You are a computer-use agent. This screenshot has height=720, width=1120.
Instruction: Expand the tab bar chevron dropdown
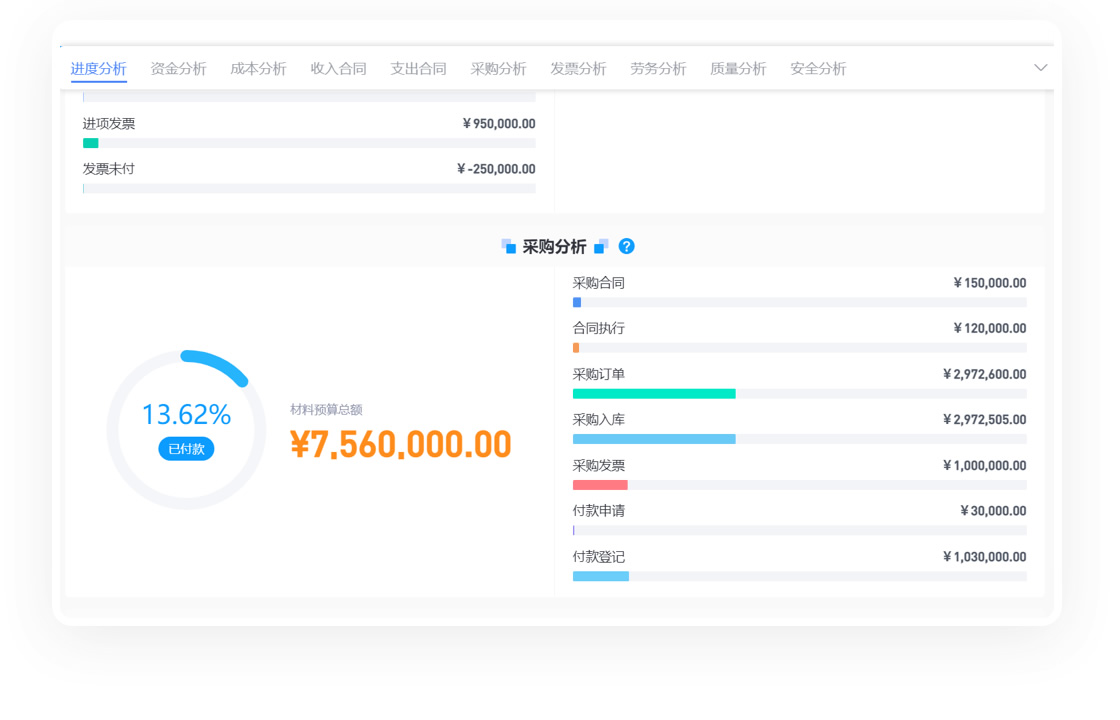click(x=1040, y=68)
